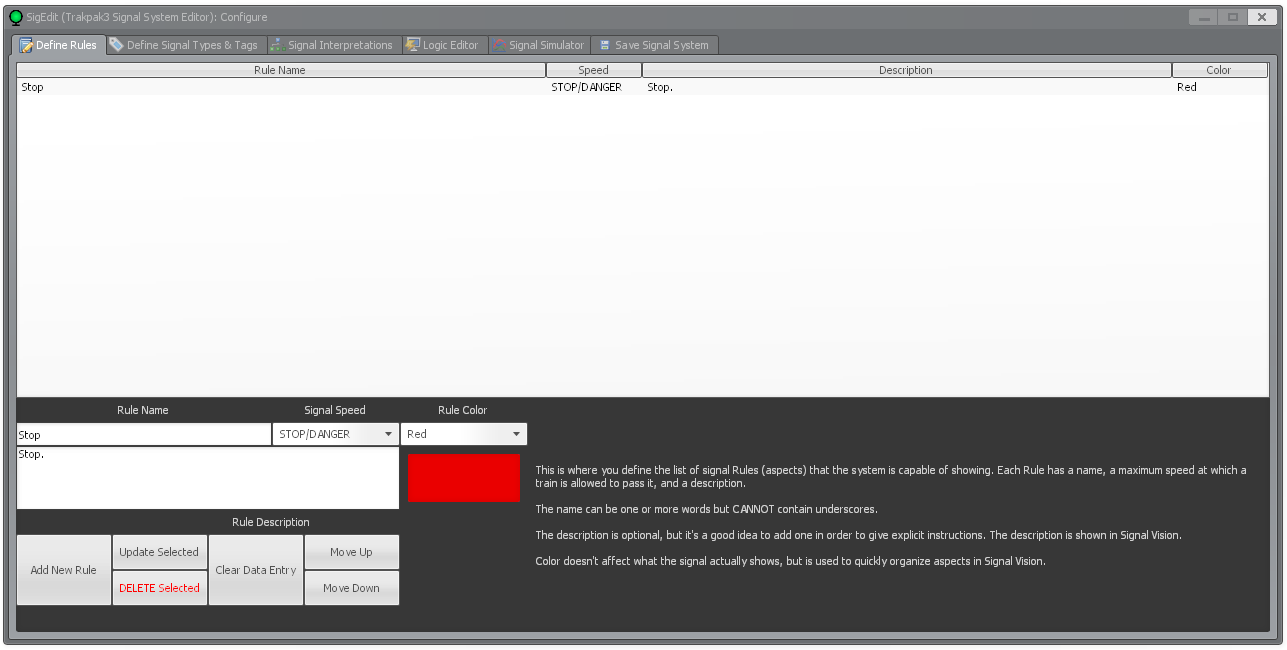Screen dimensions: 1287x650
Task: Click the STOP/DANGER speed cell
Action: 586,87
